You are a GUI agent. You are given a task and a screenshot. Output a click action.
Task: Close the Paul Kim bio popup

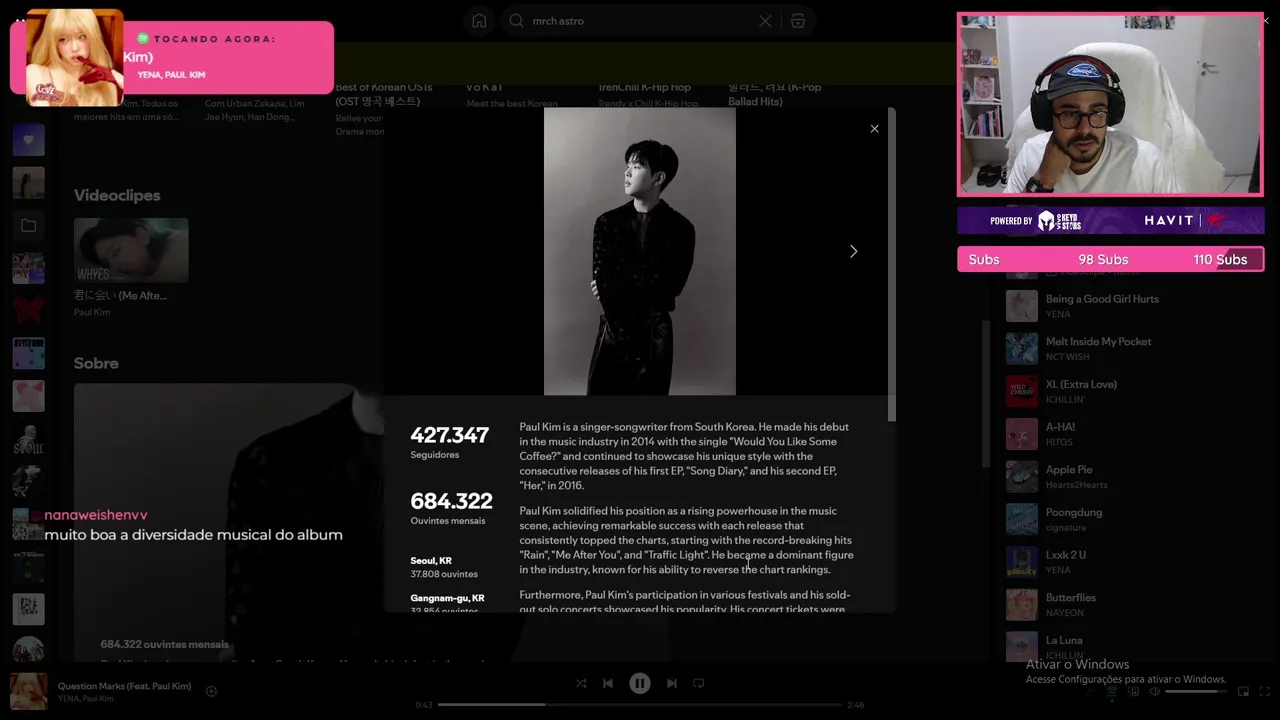click(x=874, y=128)
